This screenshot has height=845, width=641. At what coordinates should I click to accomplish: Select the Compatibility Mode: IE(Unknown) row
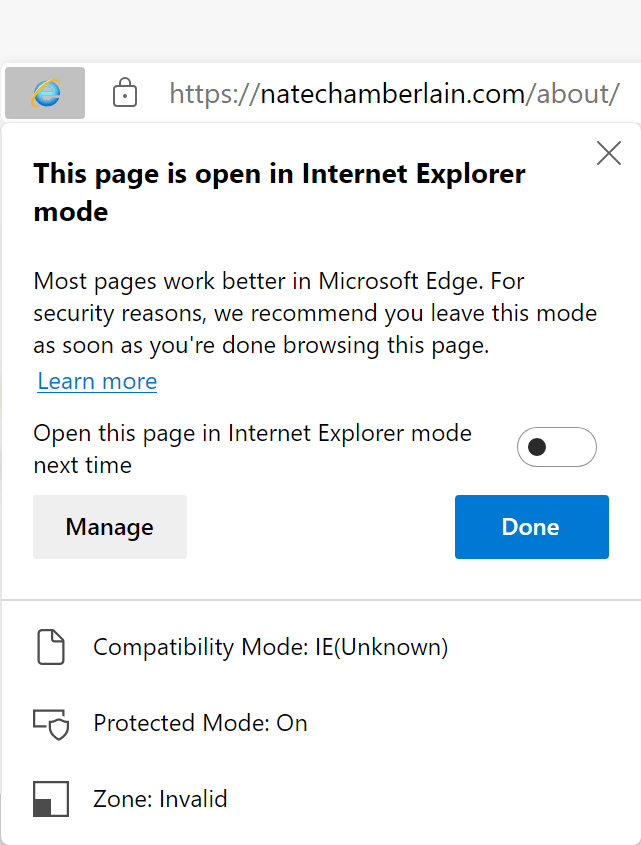click(271, 647)
